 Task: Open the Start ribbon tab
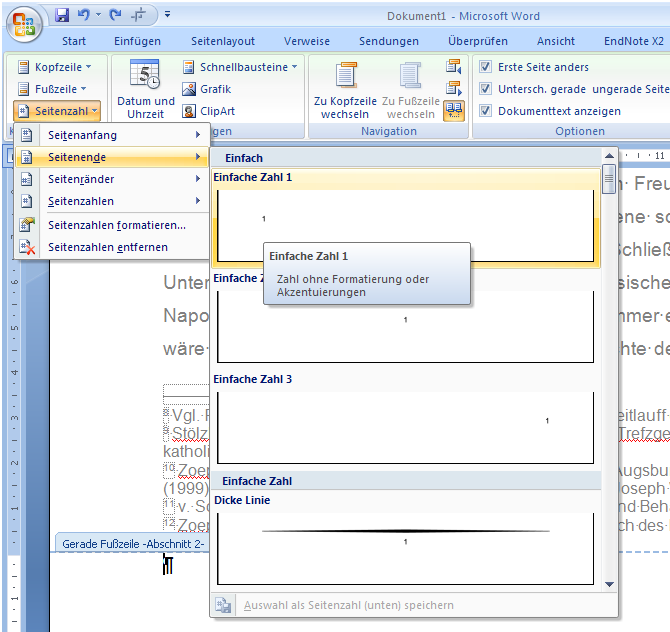pyautogui.click(x=73, y=41)
